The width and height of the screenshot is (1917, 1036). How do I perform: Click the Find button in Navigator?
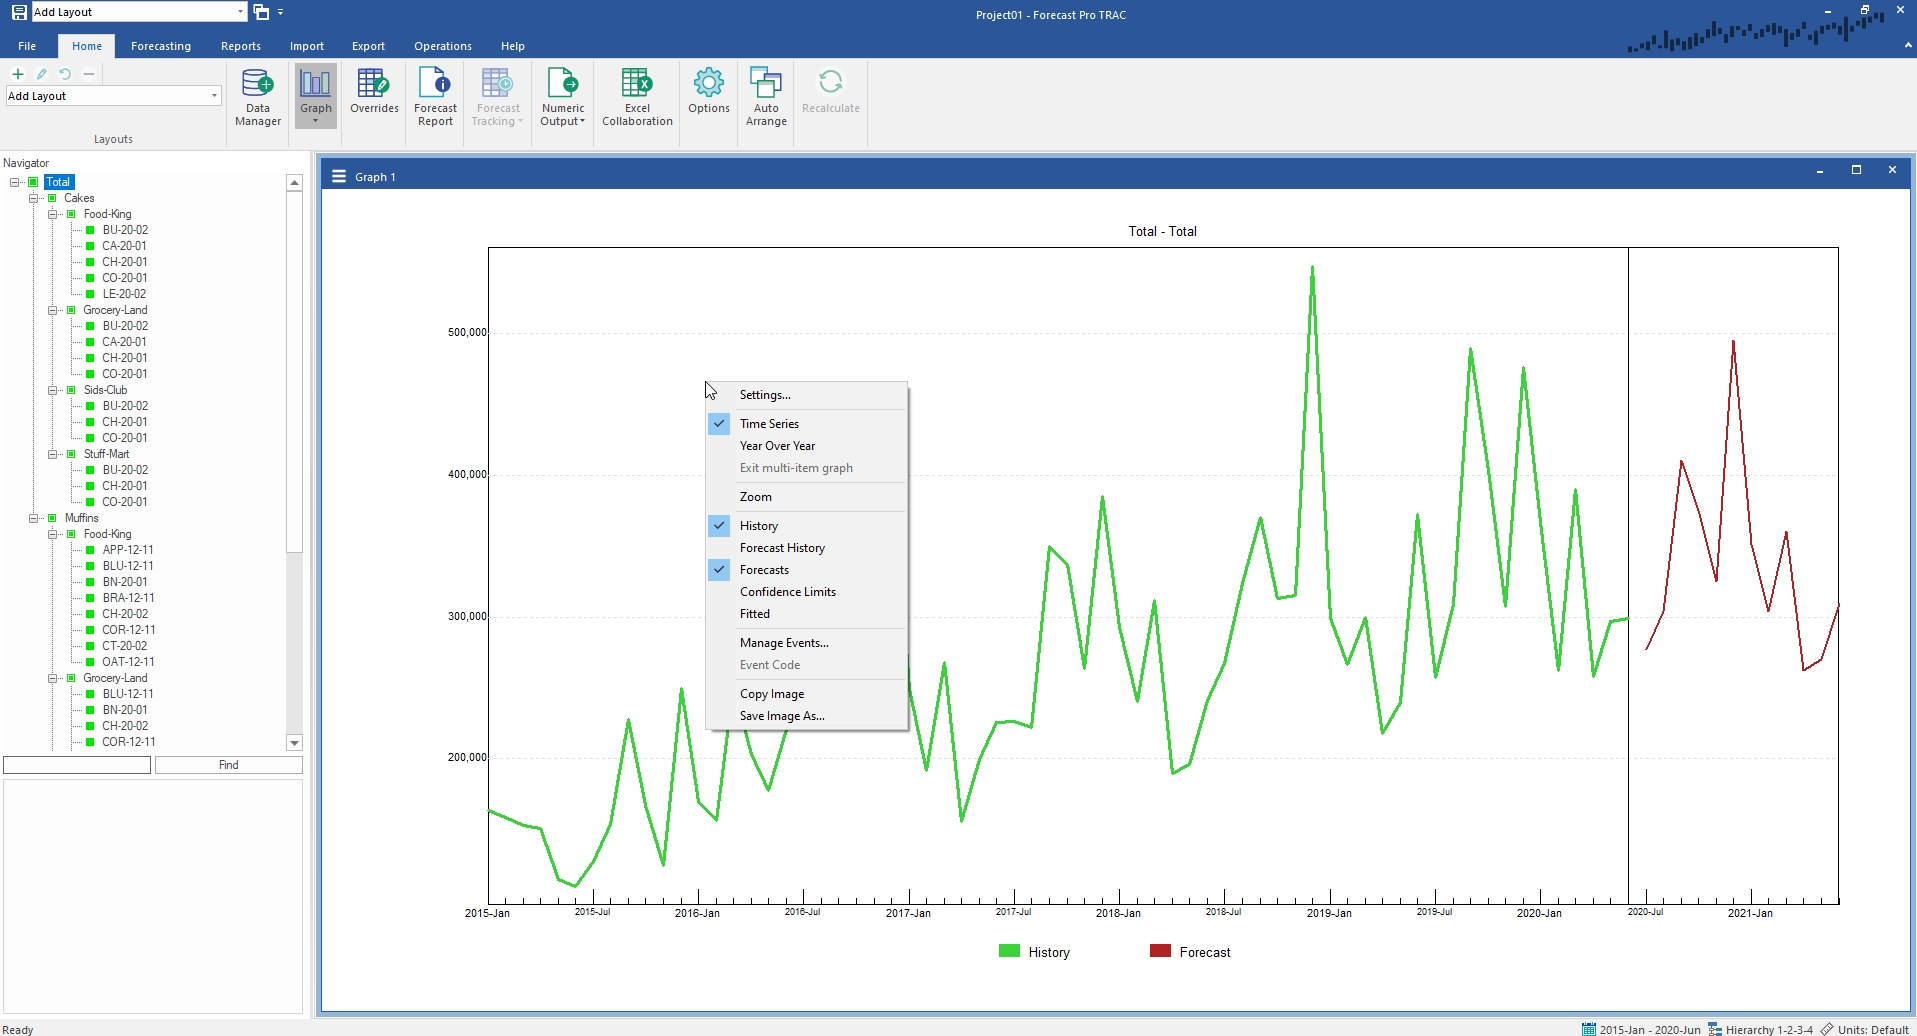tap(229, 765)
